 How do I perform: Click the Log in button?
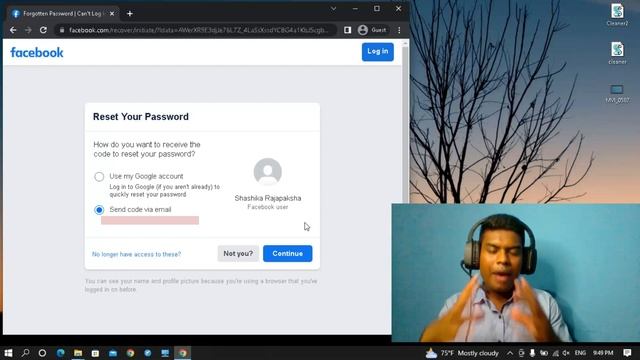(x=378, y=52)
